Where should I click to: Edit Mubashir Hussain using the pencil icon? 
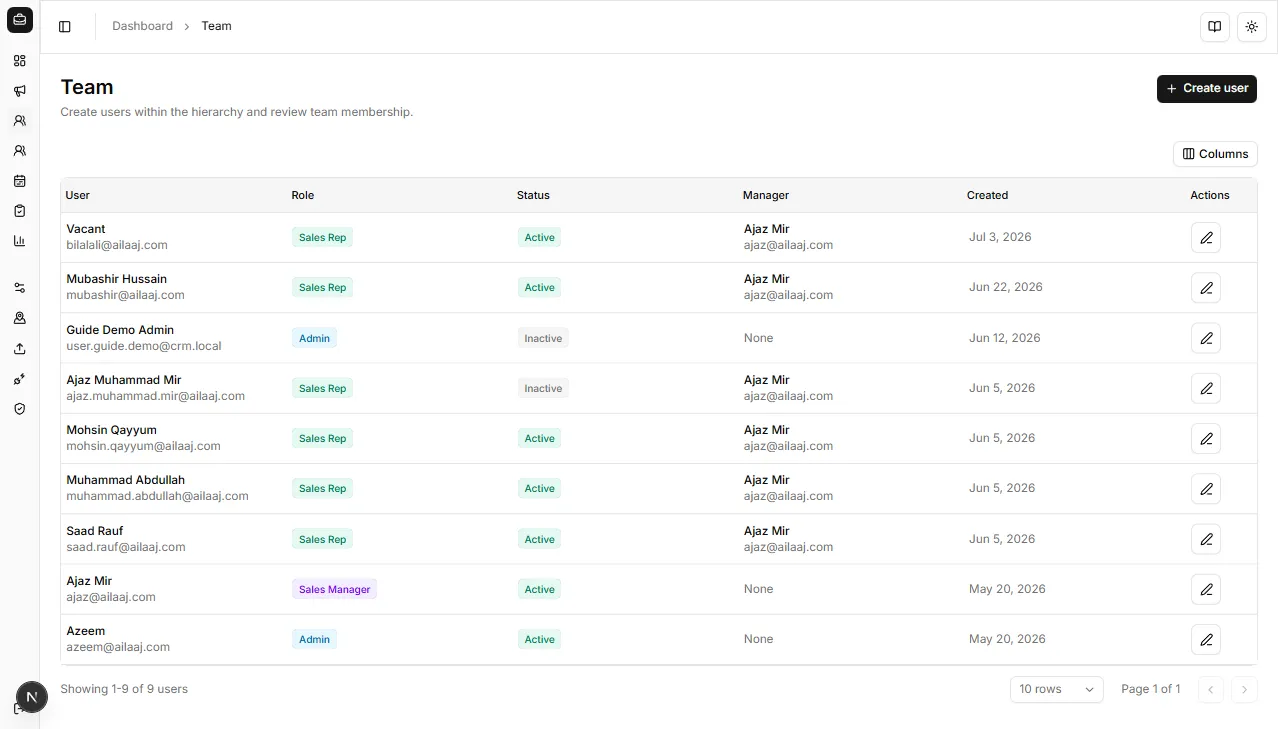tap(1206, 288)
